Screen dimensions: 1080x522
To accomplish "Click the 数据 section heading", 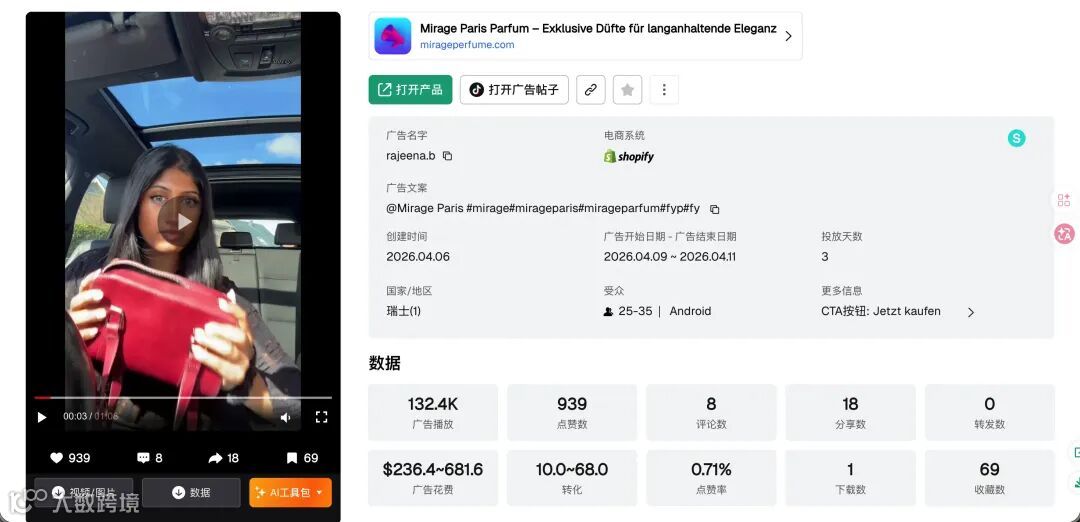I will (x=384, y=363).
